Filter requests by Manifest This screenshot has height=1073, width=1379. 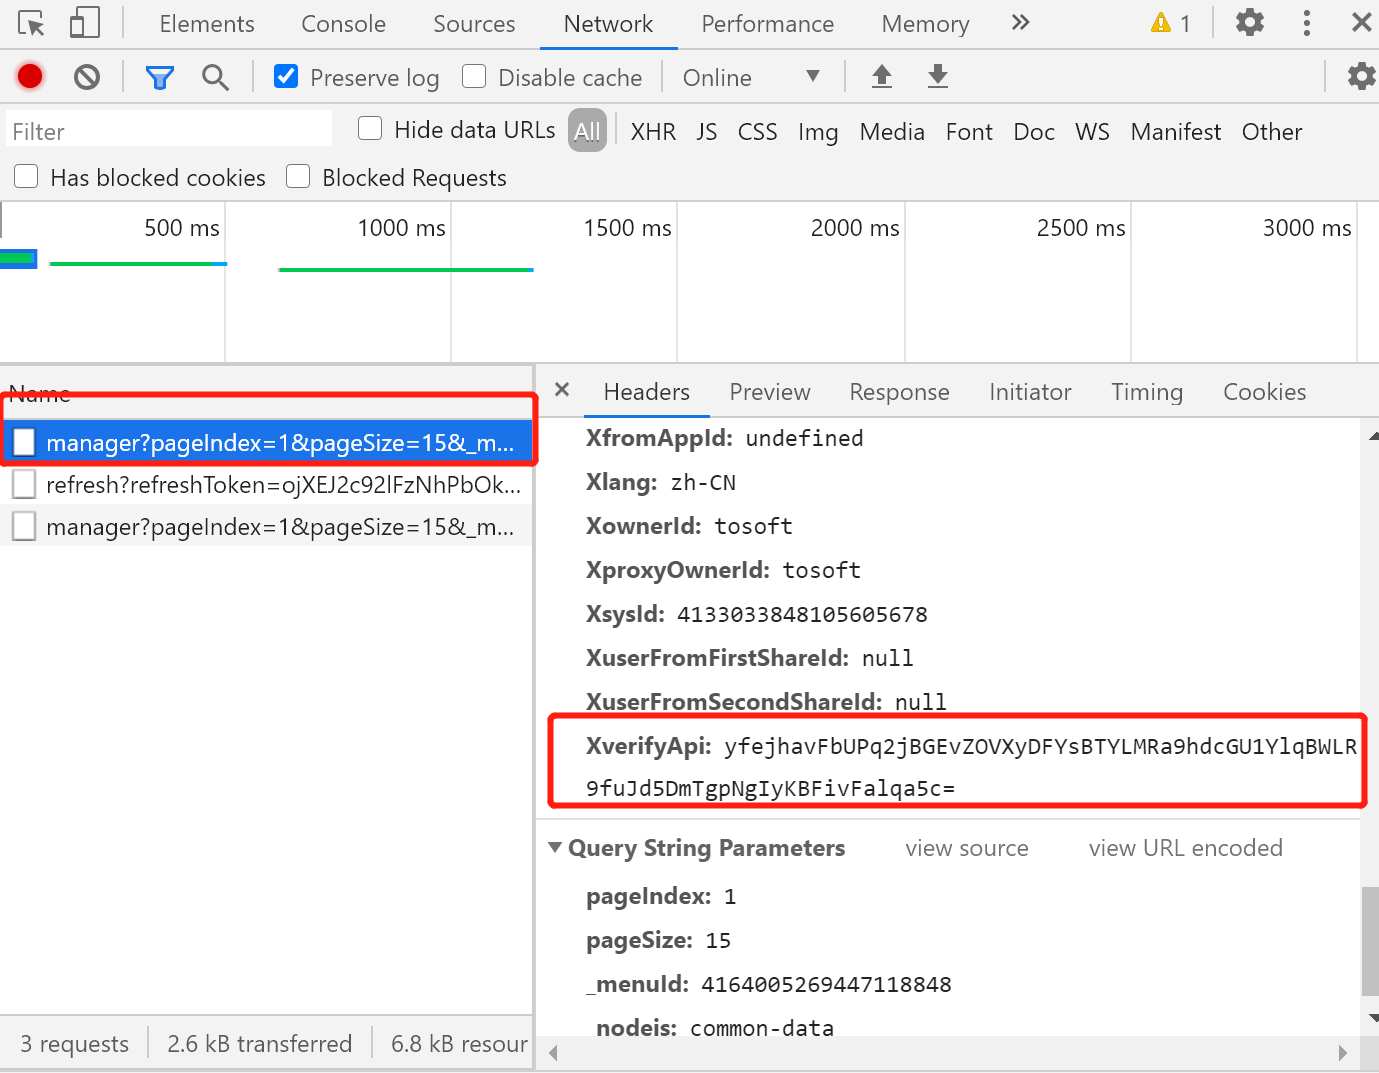(1176, 132)
